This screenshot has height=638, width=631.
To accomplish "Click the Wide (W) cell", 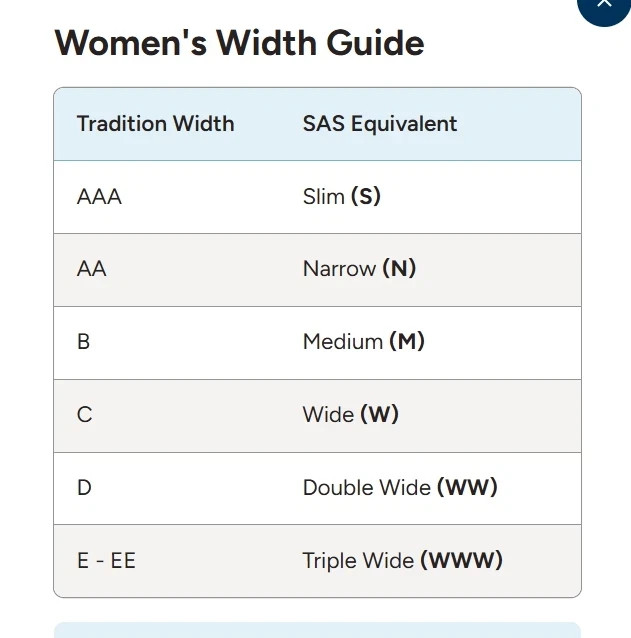I will click(350, 415).
